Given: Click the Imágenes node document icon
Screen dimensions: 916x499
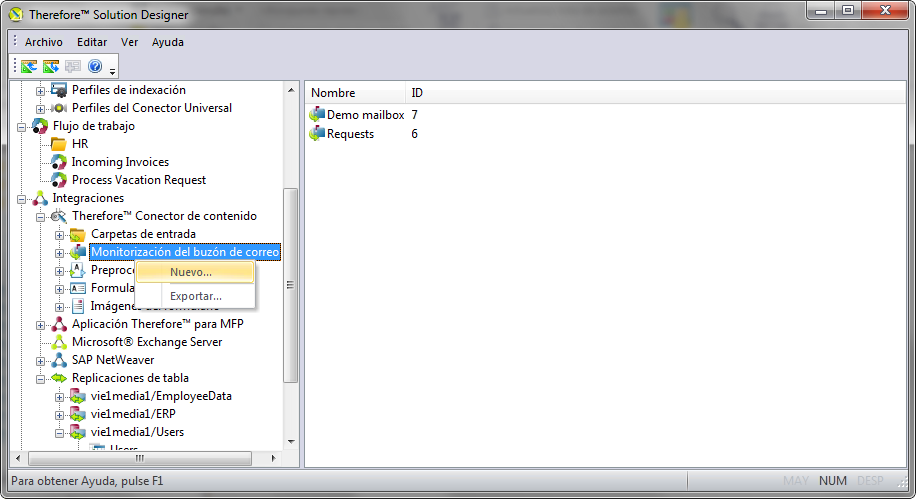Looking at the screenshot, I should tap(78, 306).
